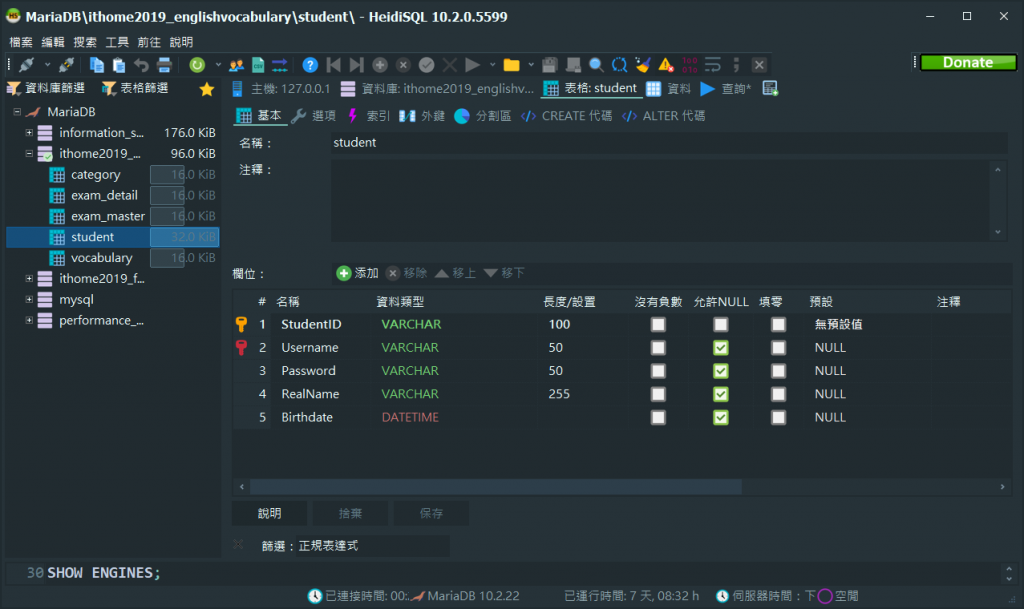Click the binary 1001 toolbar icon
The height and width of the screenshot is (609, 1024).
point(690,65)
